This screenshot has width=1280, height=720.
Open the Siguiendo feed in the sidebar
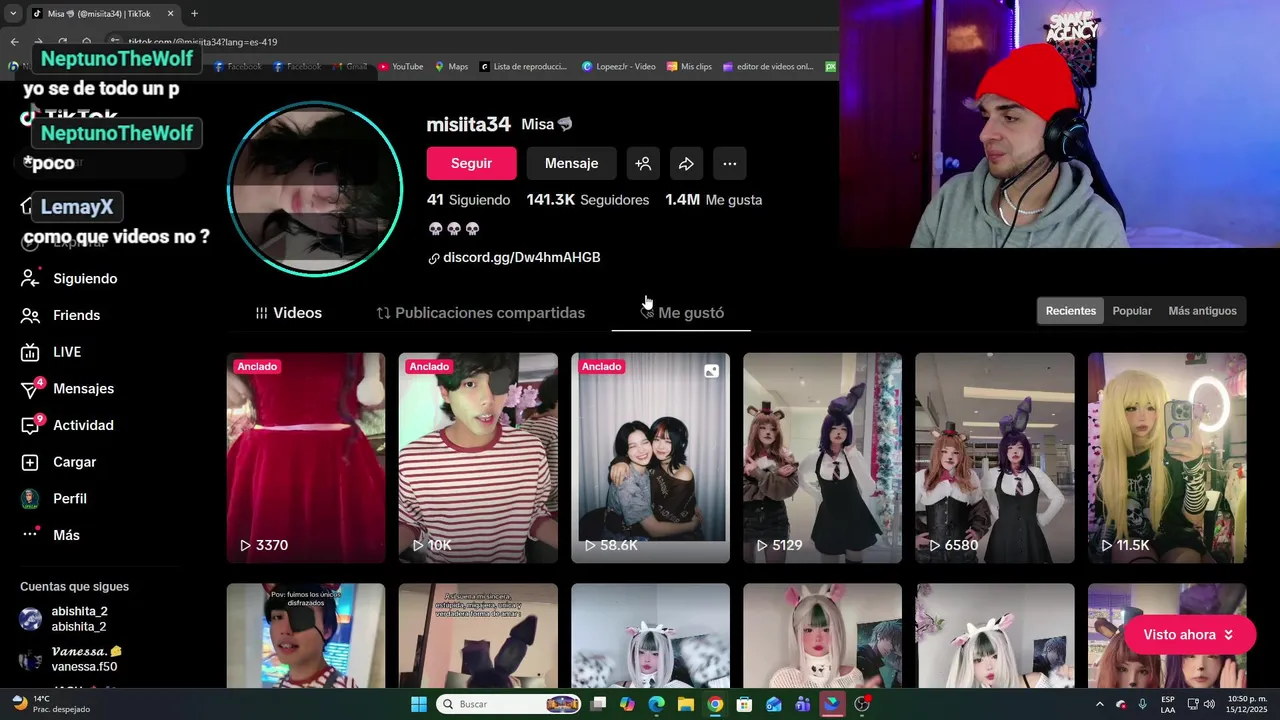[70, 279]
